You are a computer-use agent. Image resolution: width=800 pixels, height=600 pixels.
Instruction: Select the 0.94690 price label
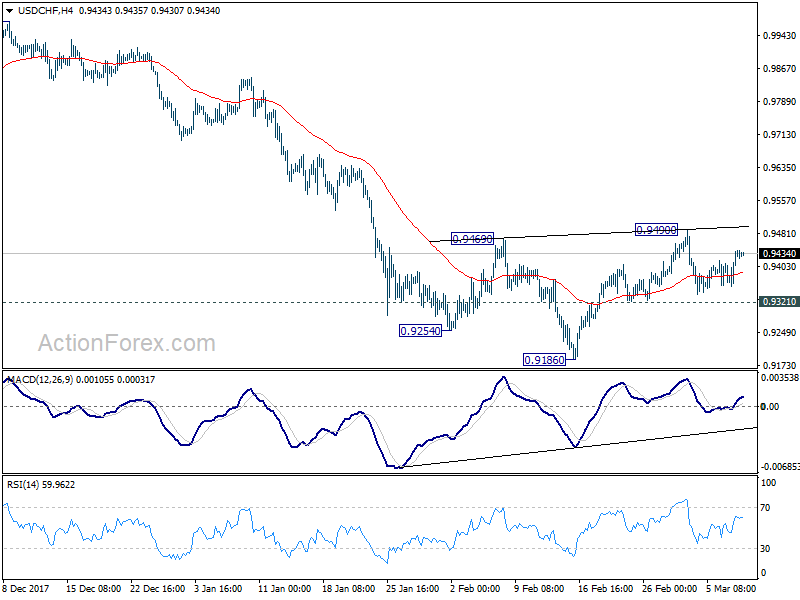472,238
